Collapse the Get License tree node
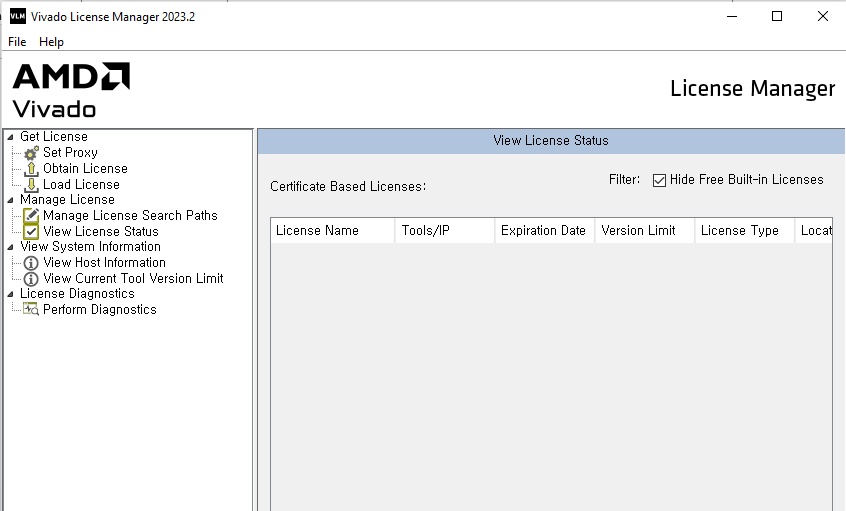Viewport: 846px width, 511px height. [x=10, y=137]
